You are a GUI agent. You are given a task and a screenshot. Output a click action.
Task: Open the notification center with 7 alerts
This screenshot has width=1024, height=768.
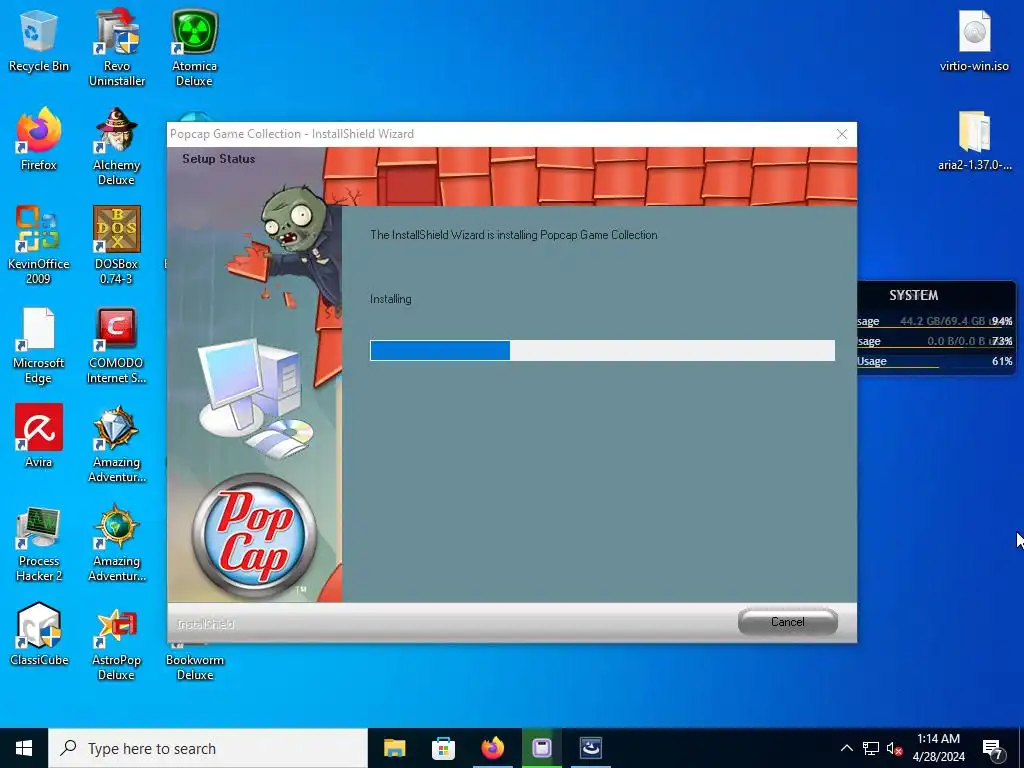993,749
